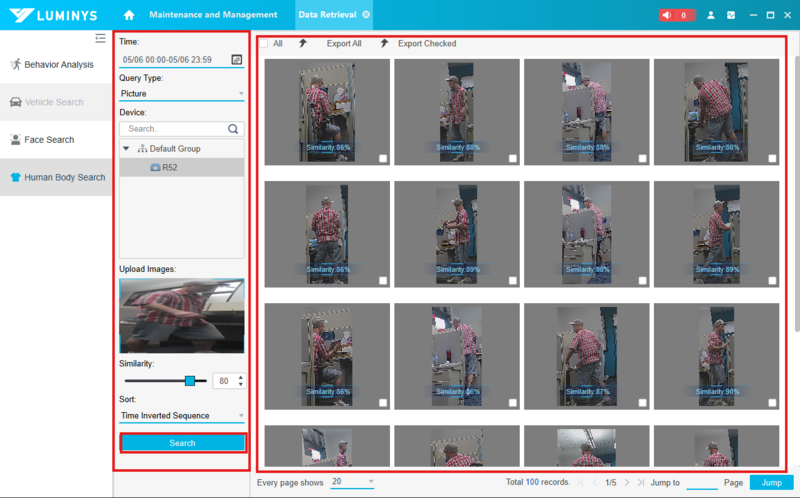Select the Human Body Search shirt icon

(x=16, y=177)
